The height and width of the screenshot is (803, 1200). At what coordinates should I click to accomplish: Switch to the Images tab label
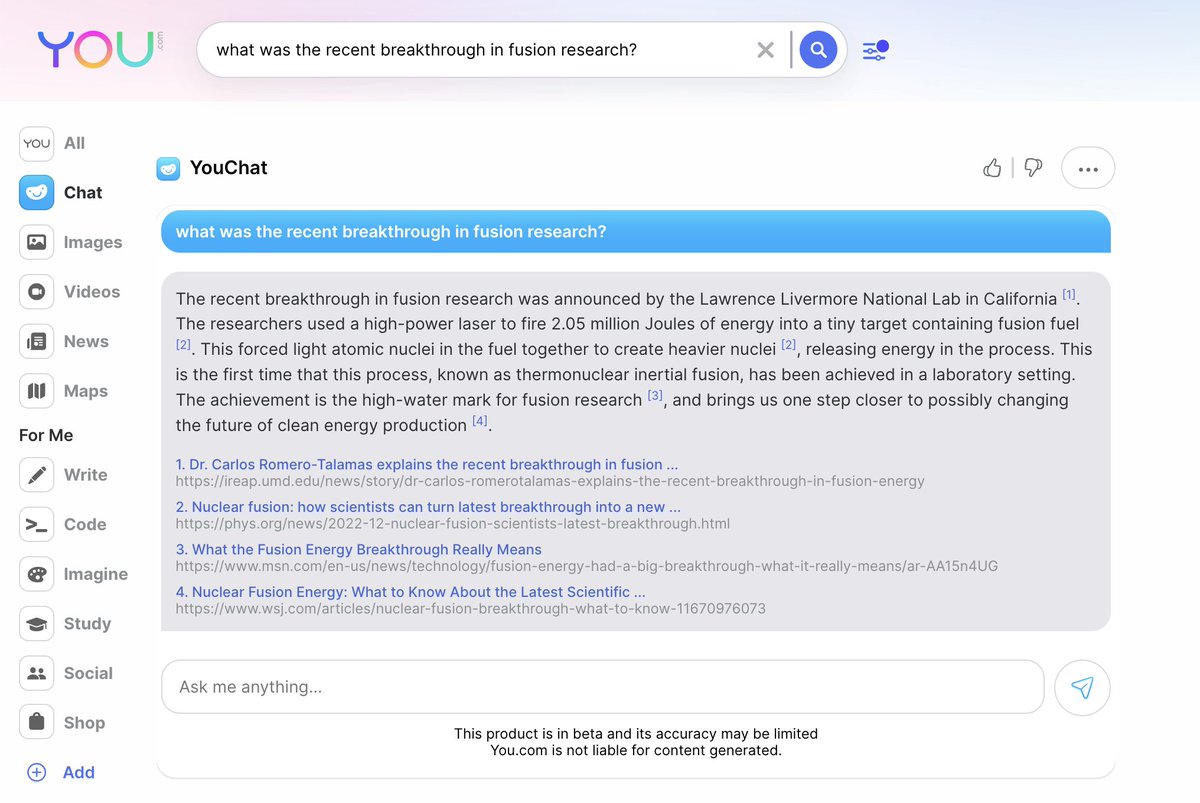click(93, 242)
